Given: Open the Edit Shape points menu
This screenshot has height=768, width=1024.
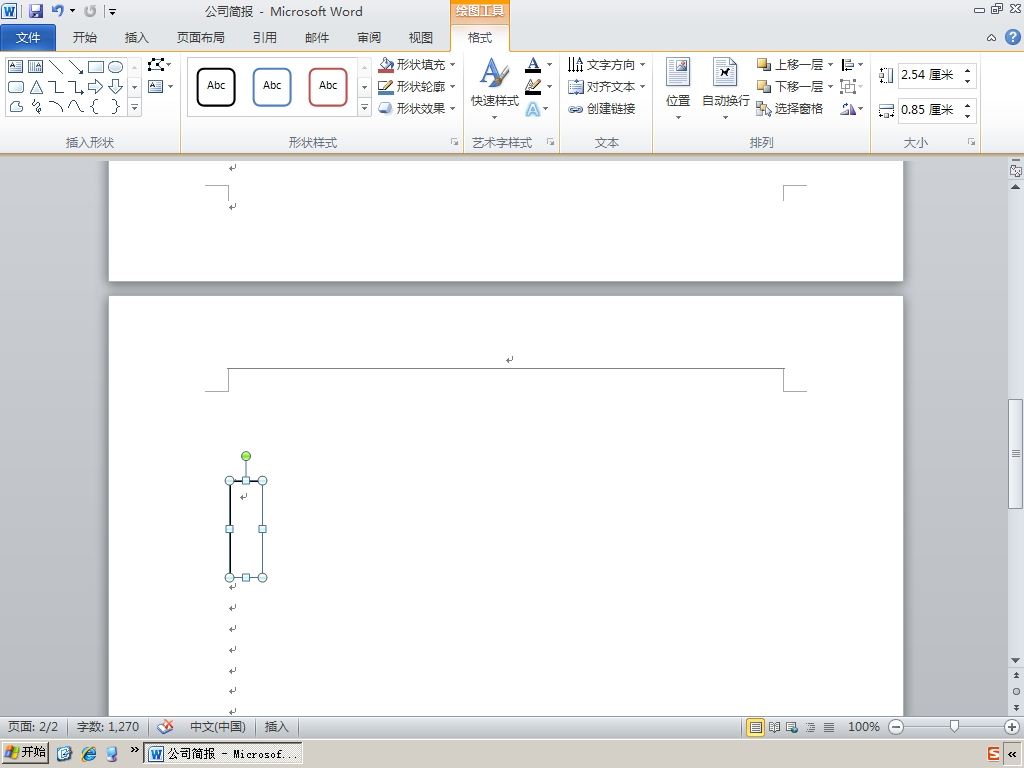Looking at the screenshot, I should tap(159, 65).
